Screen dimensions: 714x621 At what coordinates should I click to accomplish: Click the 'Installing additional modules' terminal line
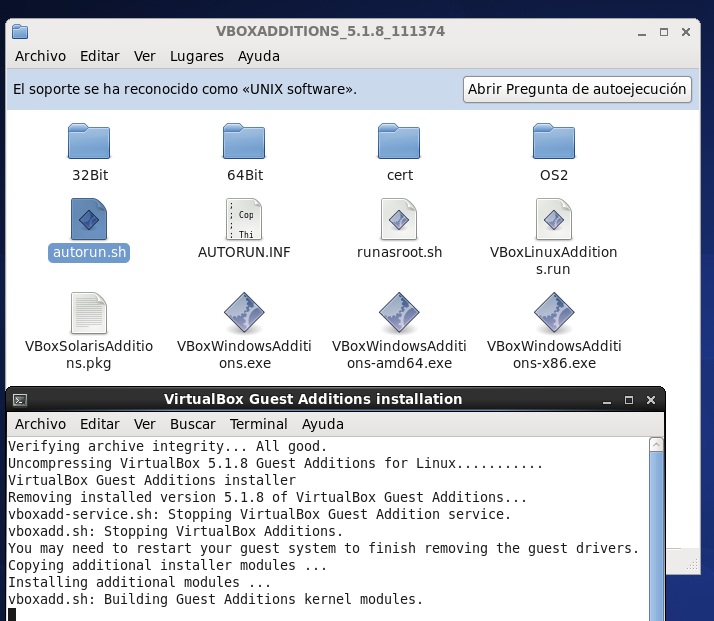click(139, 582)
